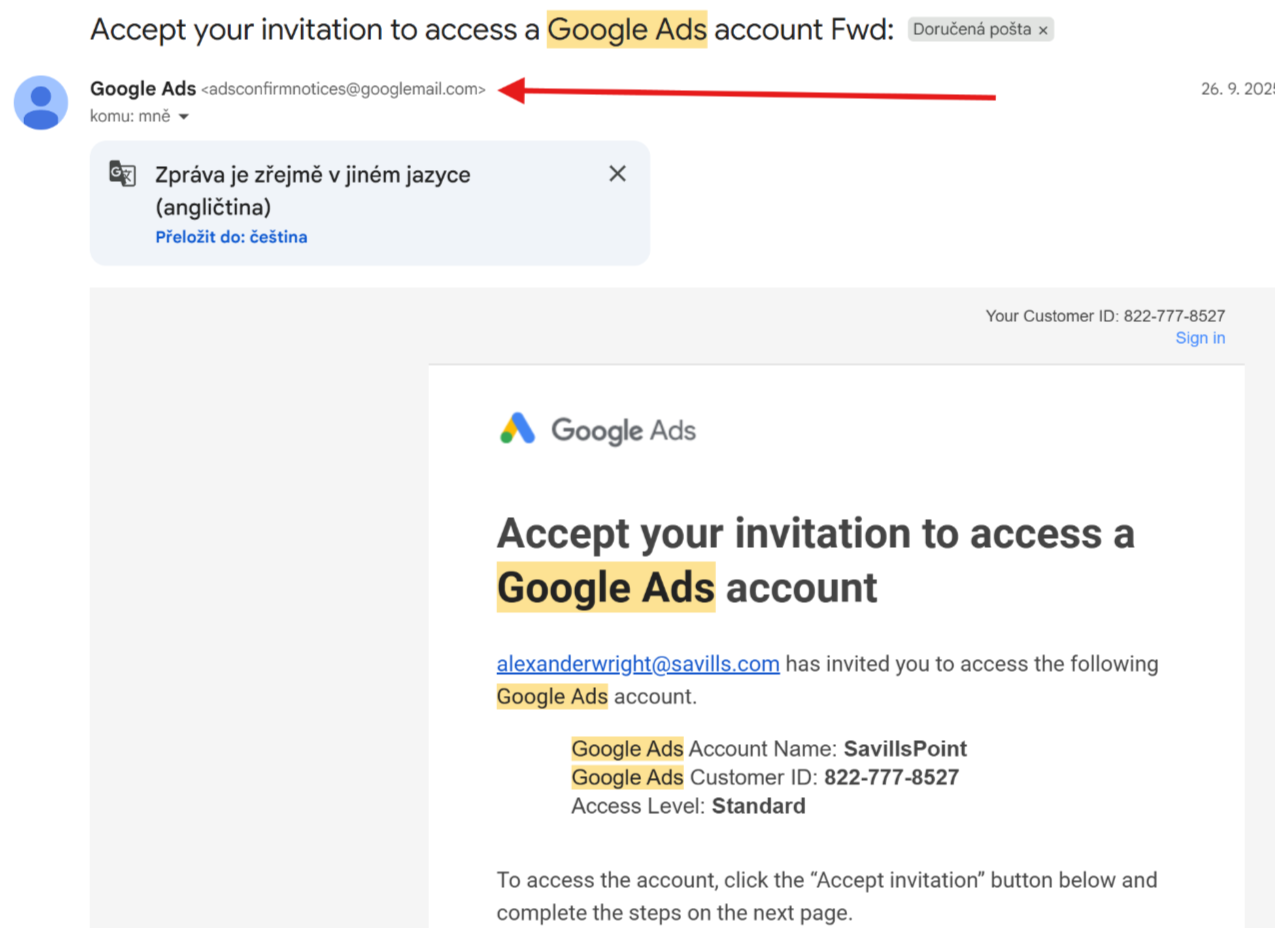The image size is (1275, 928).
Task: Click the sender's profile avatar
Action: [x=40, y=102]
